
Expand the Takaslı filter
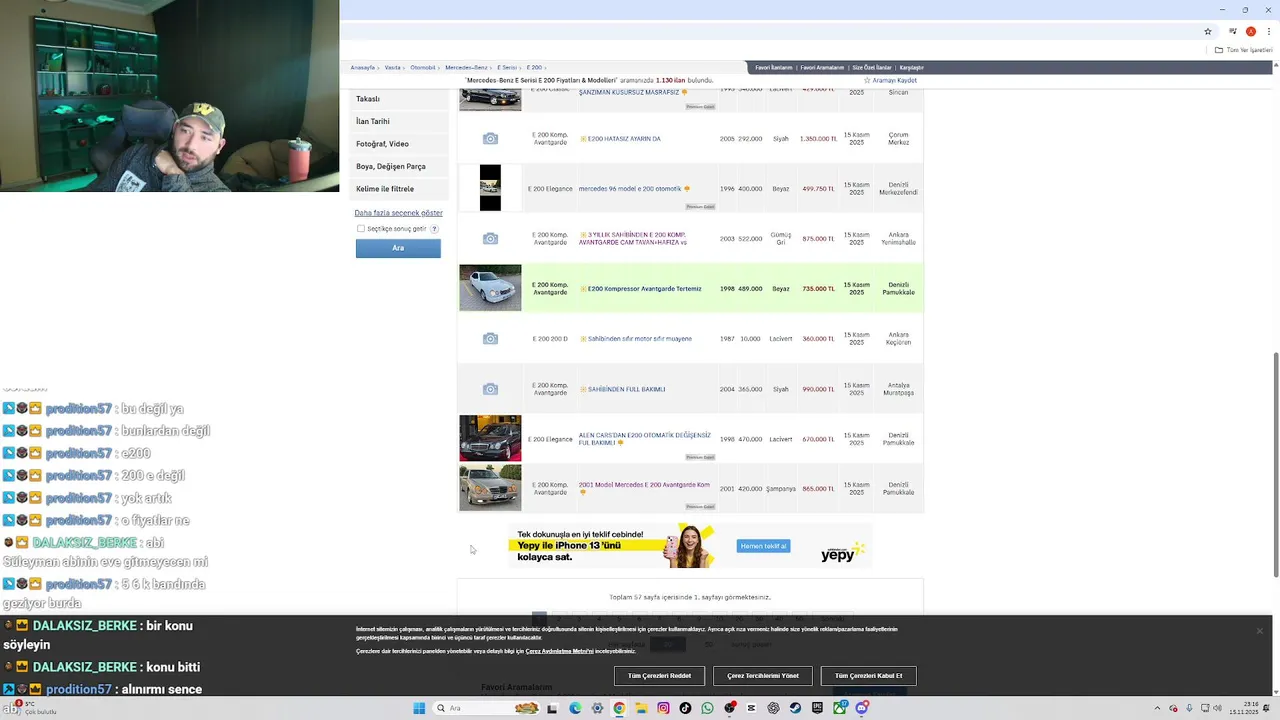click(x=398, y=99)
